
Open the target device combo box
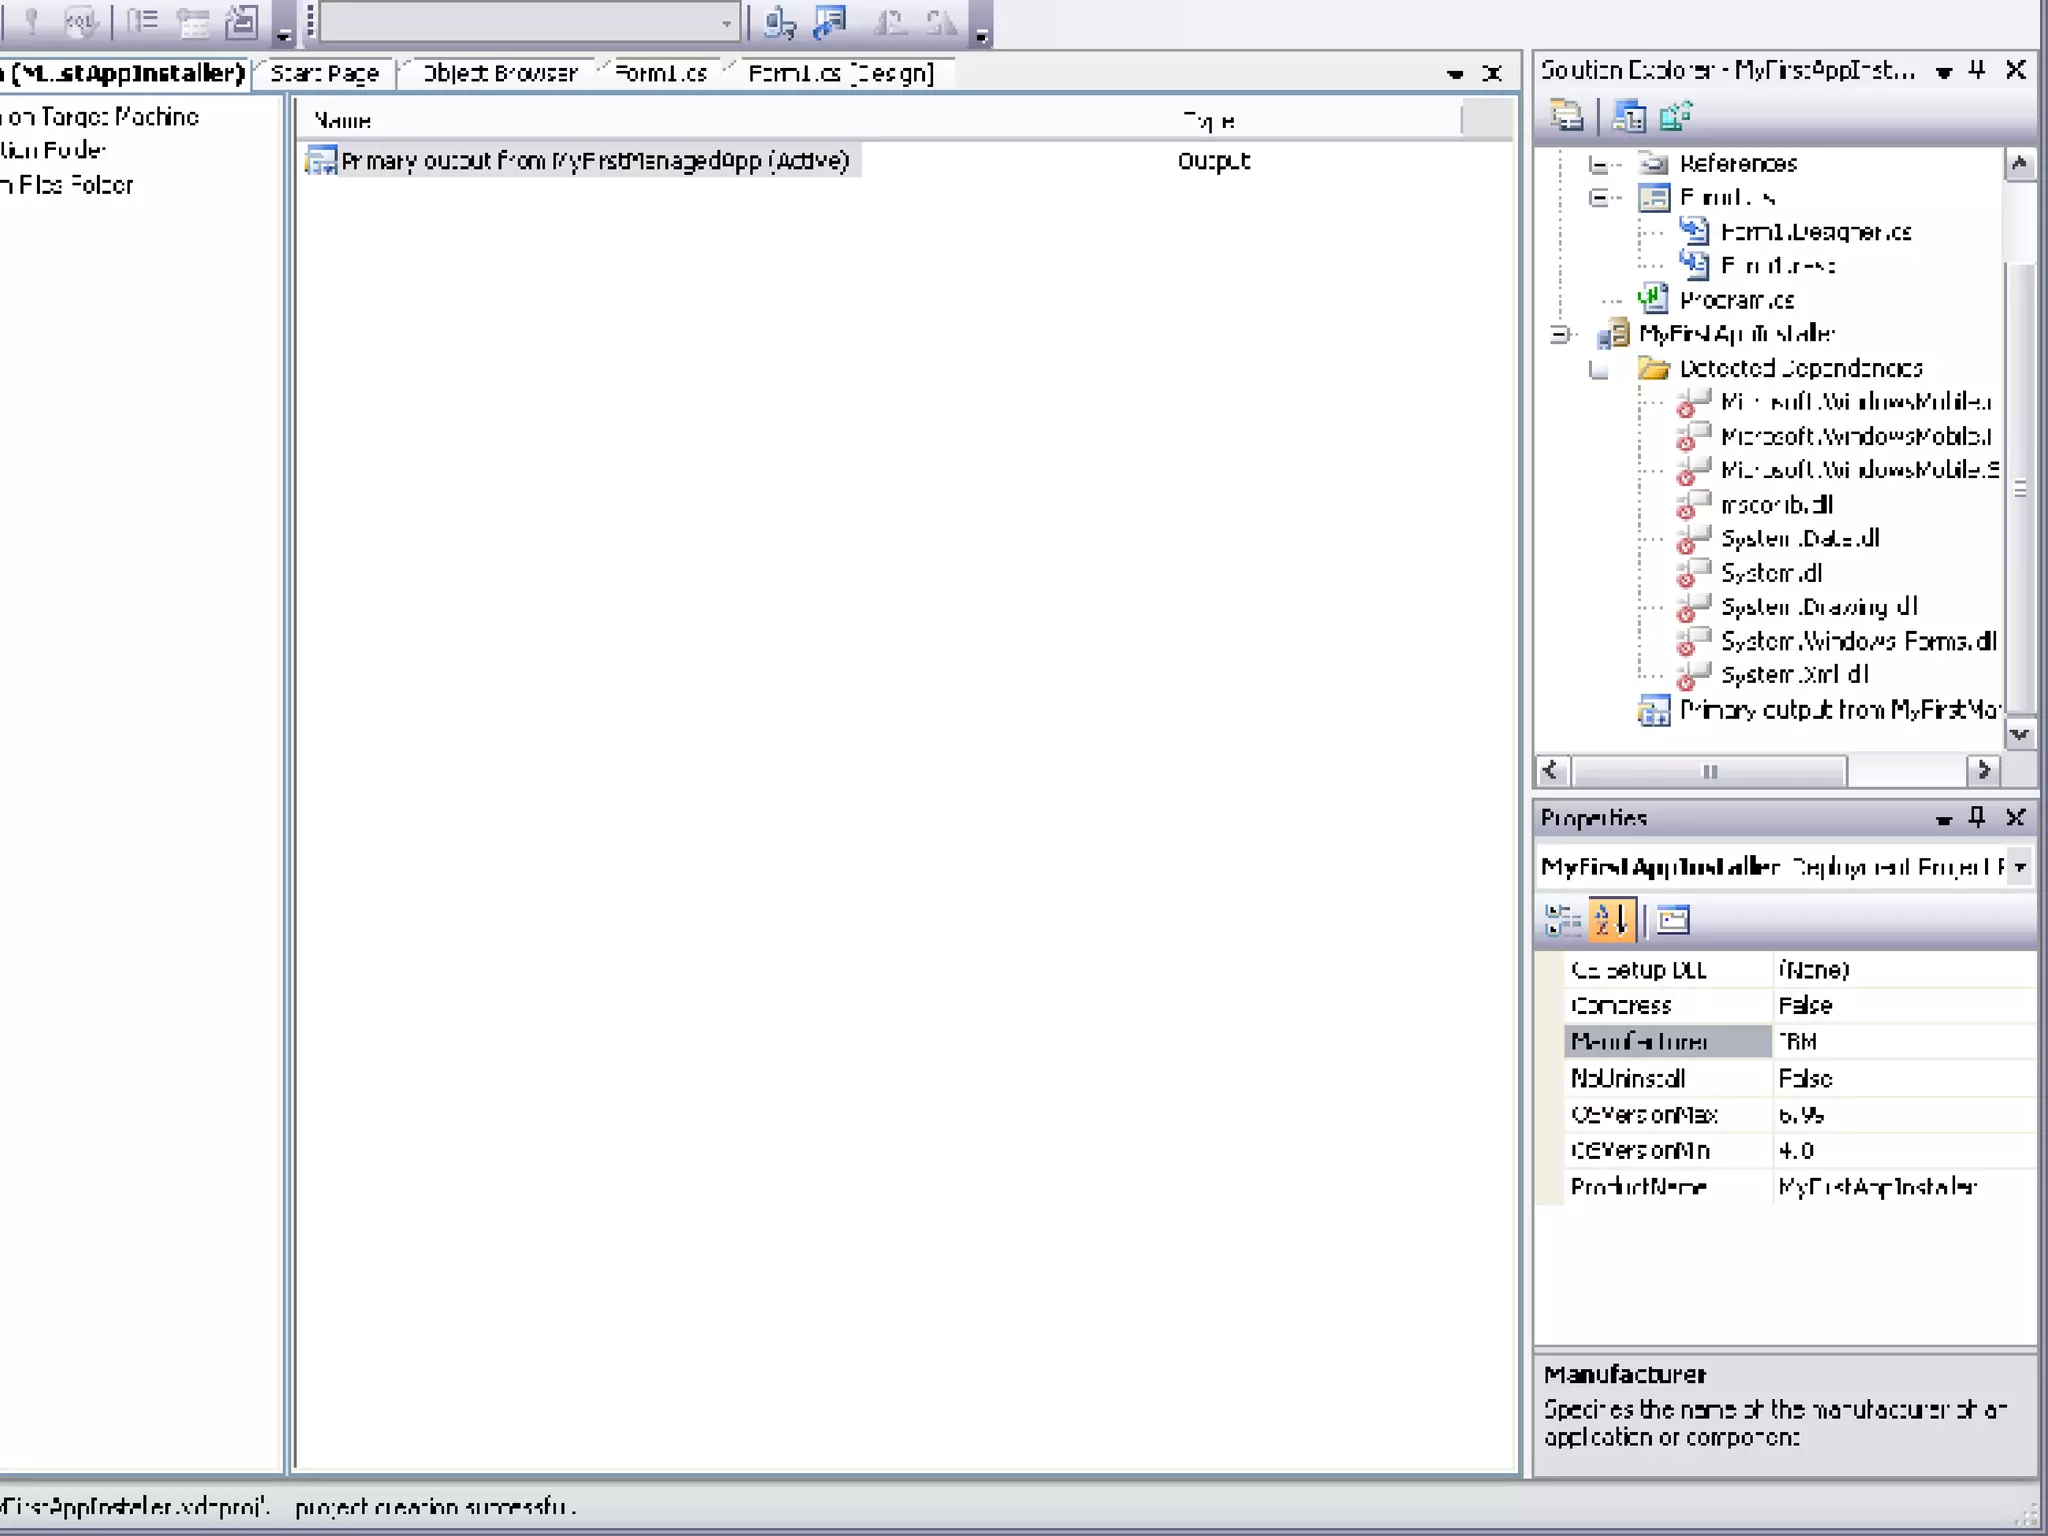point(728,22)
